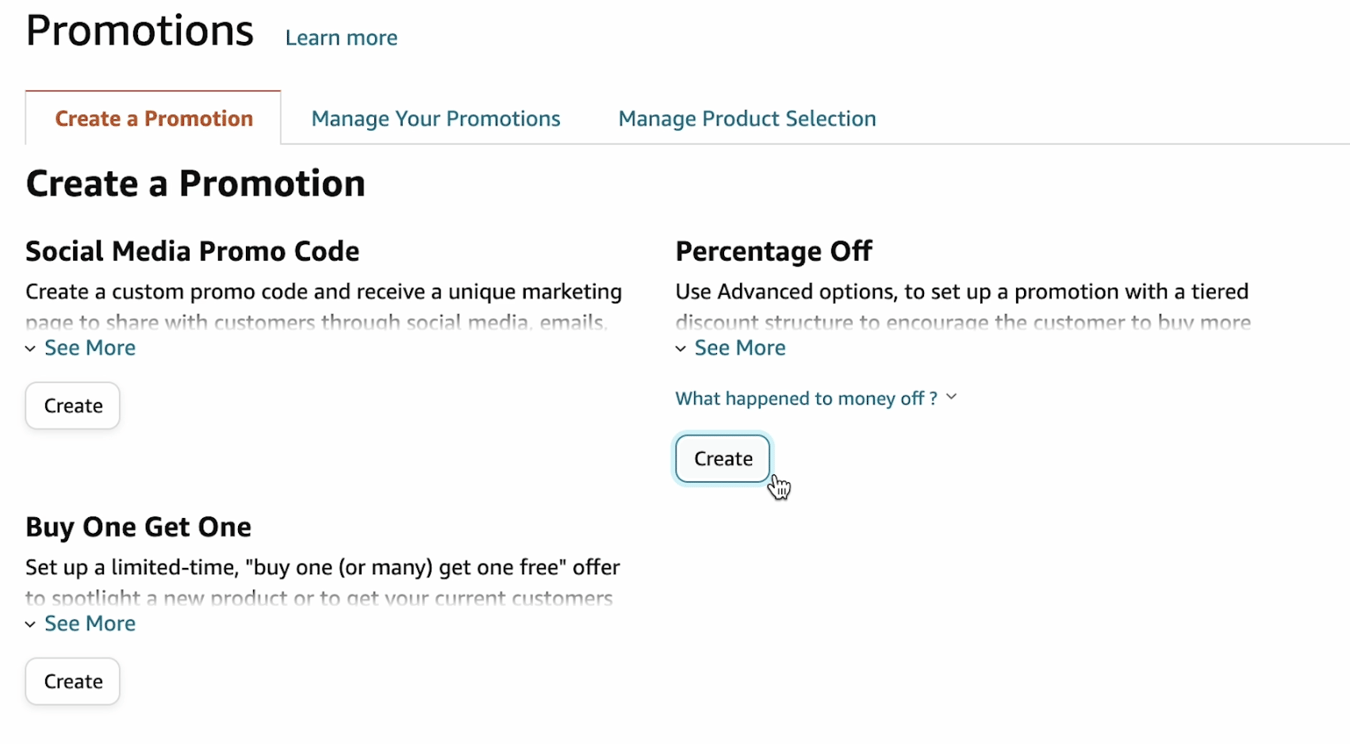Click the Promotions page title
The height and width of the screenshot is (744, 1350).
[139, 30]
